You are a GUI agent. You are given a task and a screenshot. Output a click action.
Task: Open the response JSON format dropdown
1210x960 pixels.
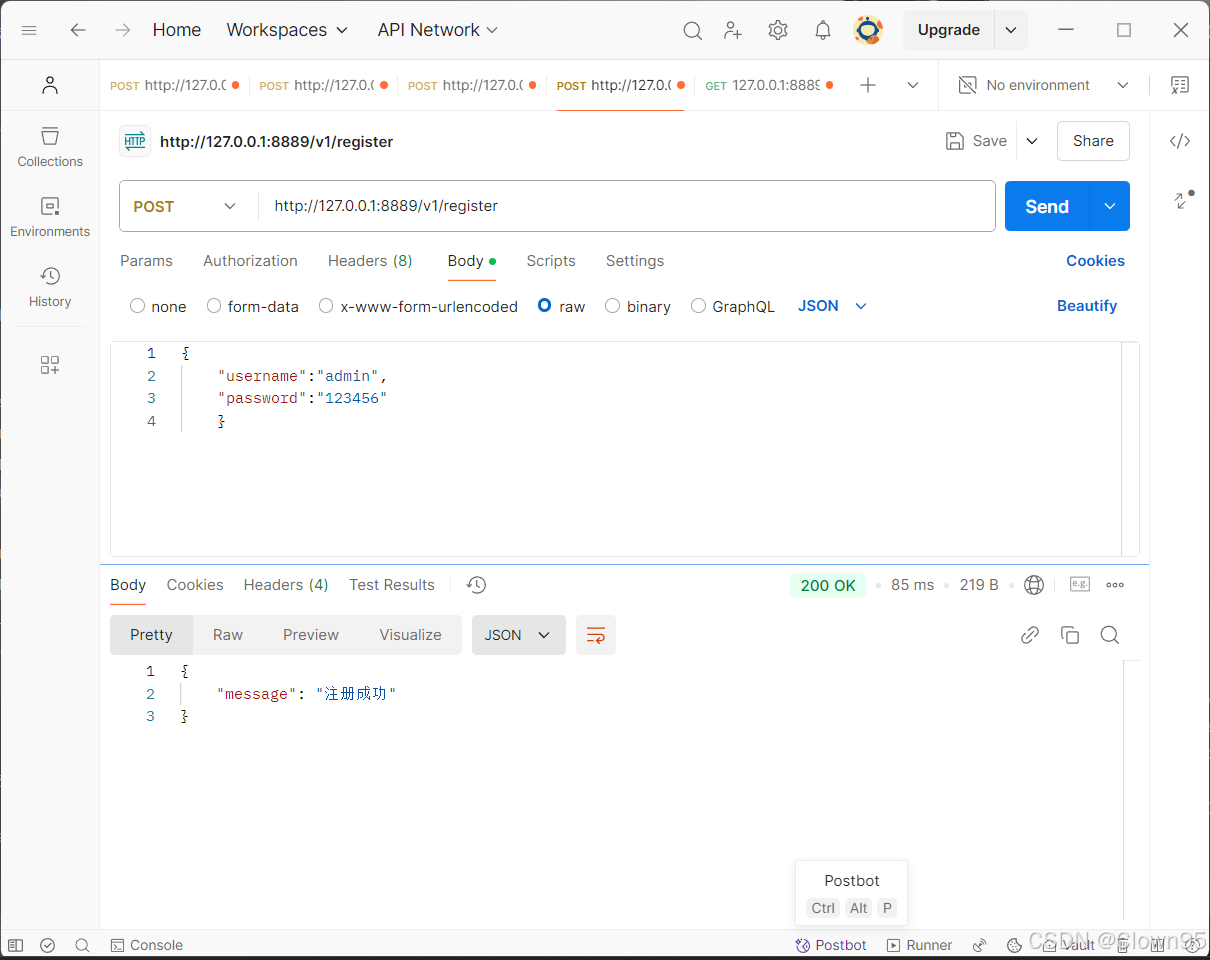click(x=518, y=635)
